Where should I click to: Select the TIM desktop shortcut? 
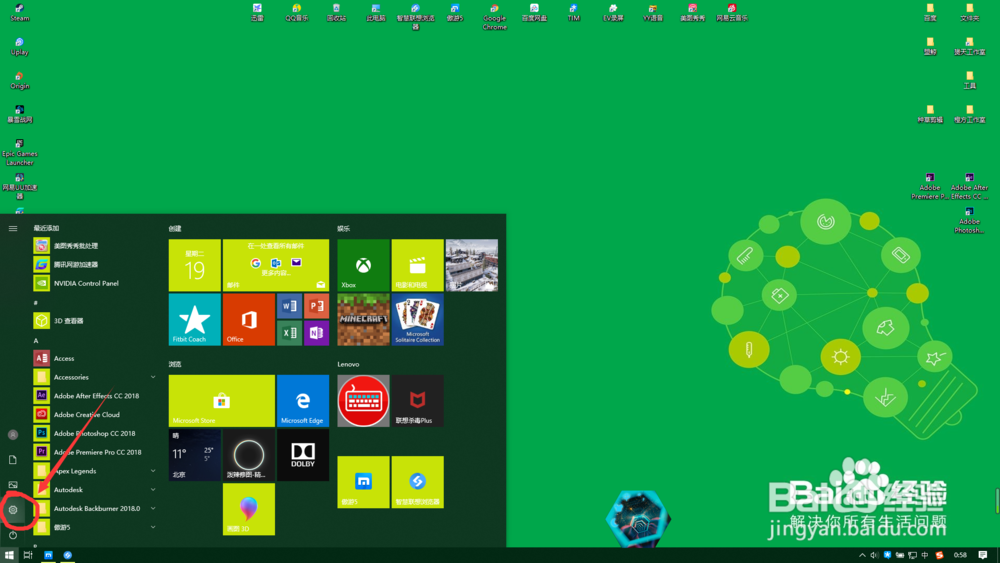573,12
